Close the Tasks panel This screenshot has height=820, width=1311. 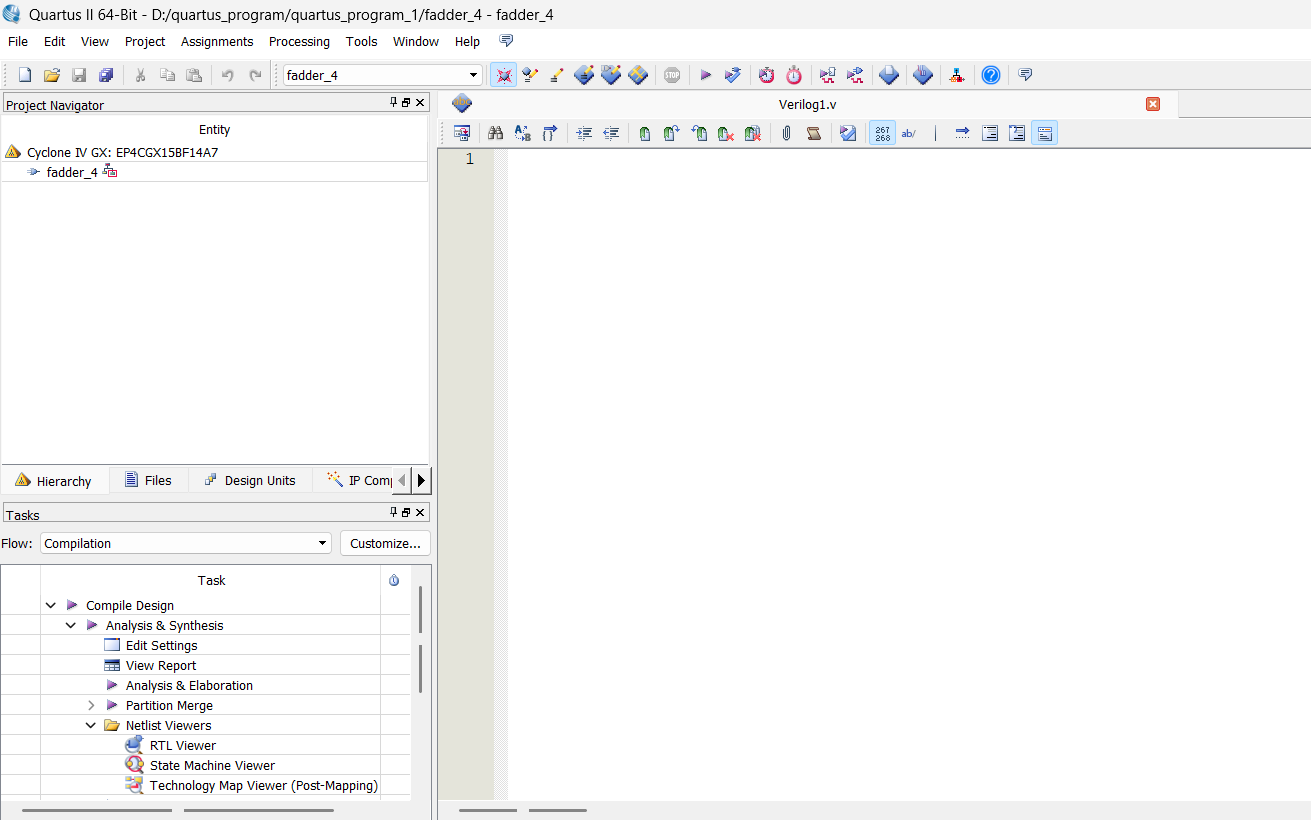coord(420,513)
